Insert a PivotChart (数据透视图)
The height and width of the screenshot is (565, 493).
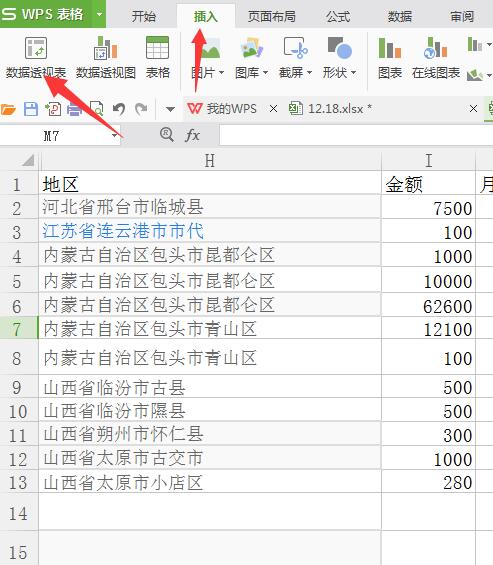pyautogui.click(x=106, y=57)
